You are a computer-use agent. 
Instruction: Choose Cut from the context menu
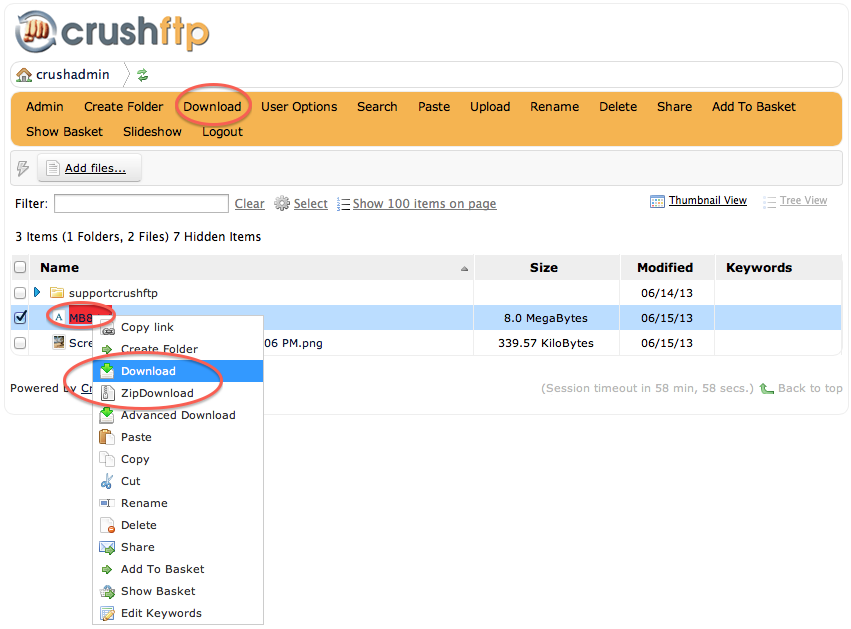[x=178, y=481]
